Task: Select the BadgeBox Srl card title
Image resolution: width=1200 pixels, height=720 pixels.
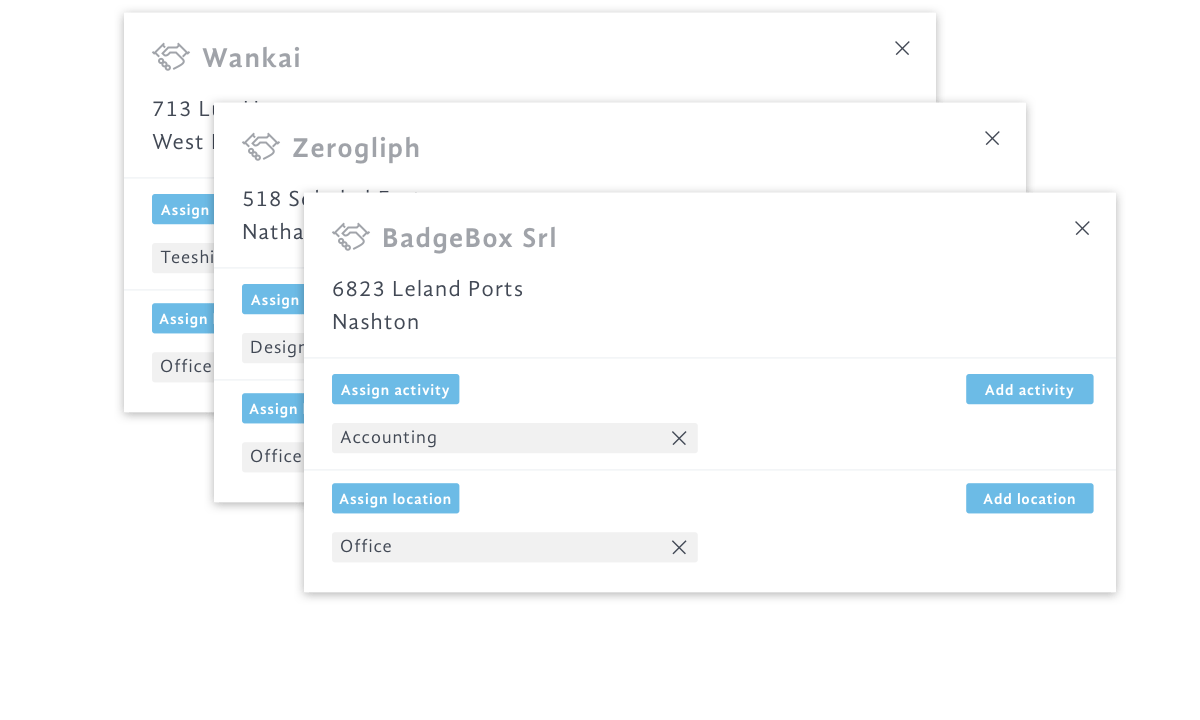Action: click(x=469, y=237)
